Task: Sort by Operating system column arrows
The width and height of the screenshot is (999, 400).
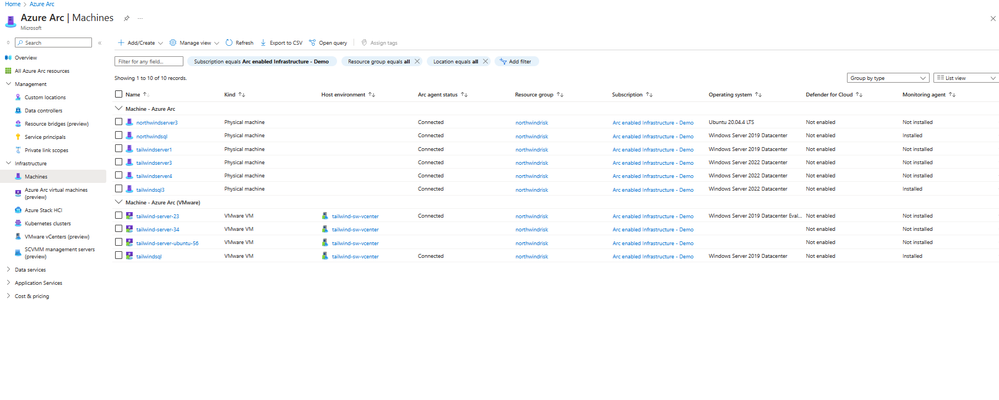Action: (758, 94)
